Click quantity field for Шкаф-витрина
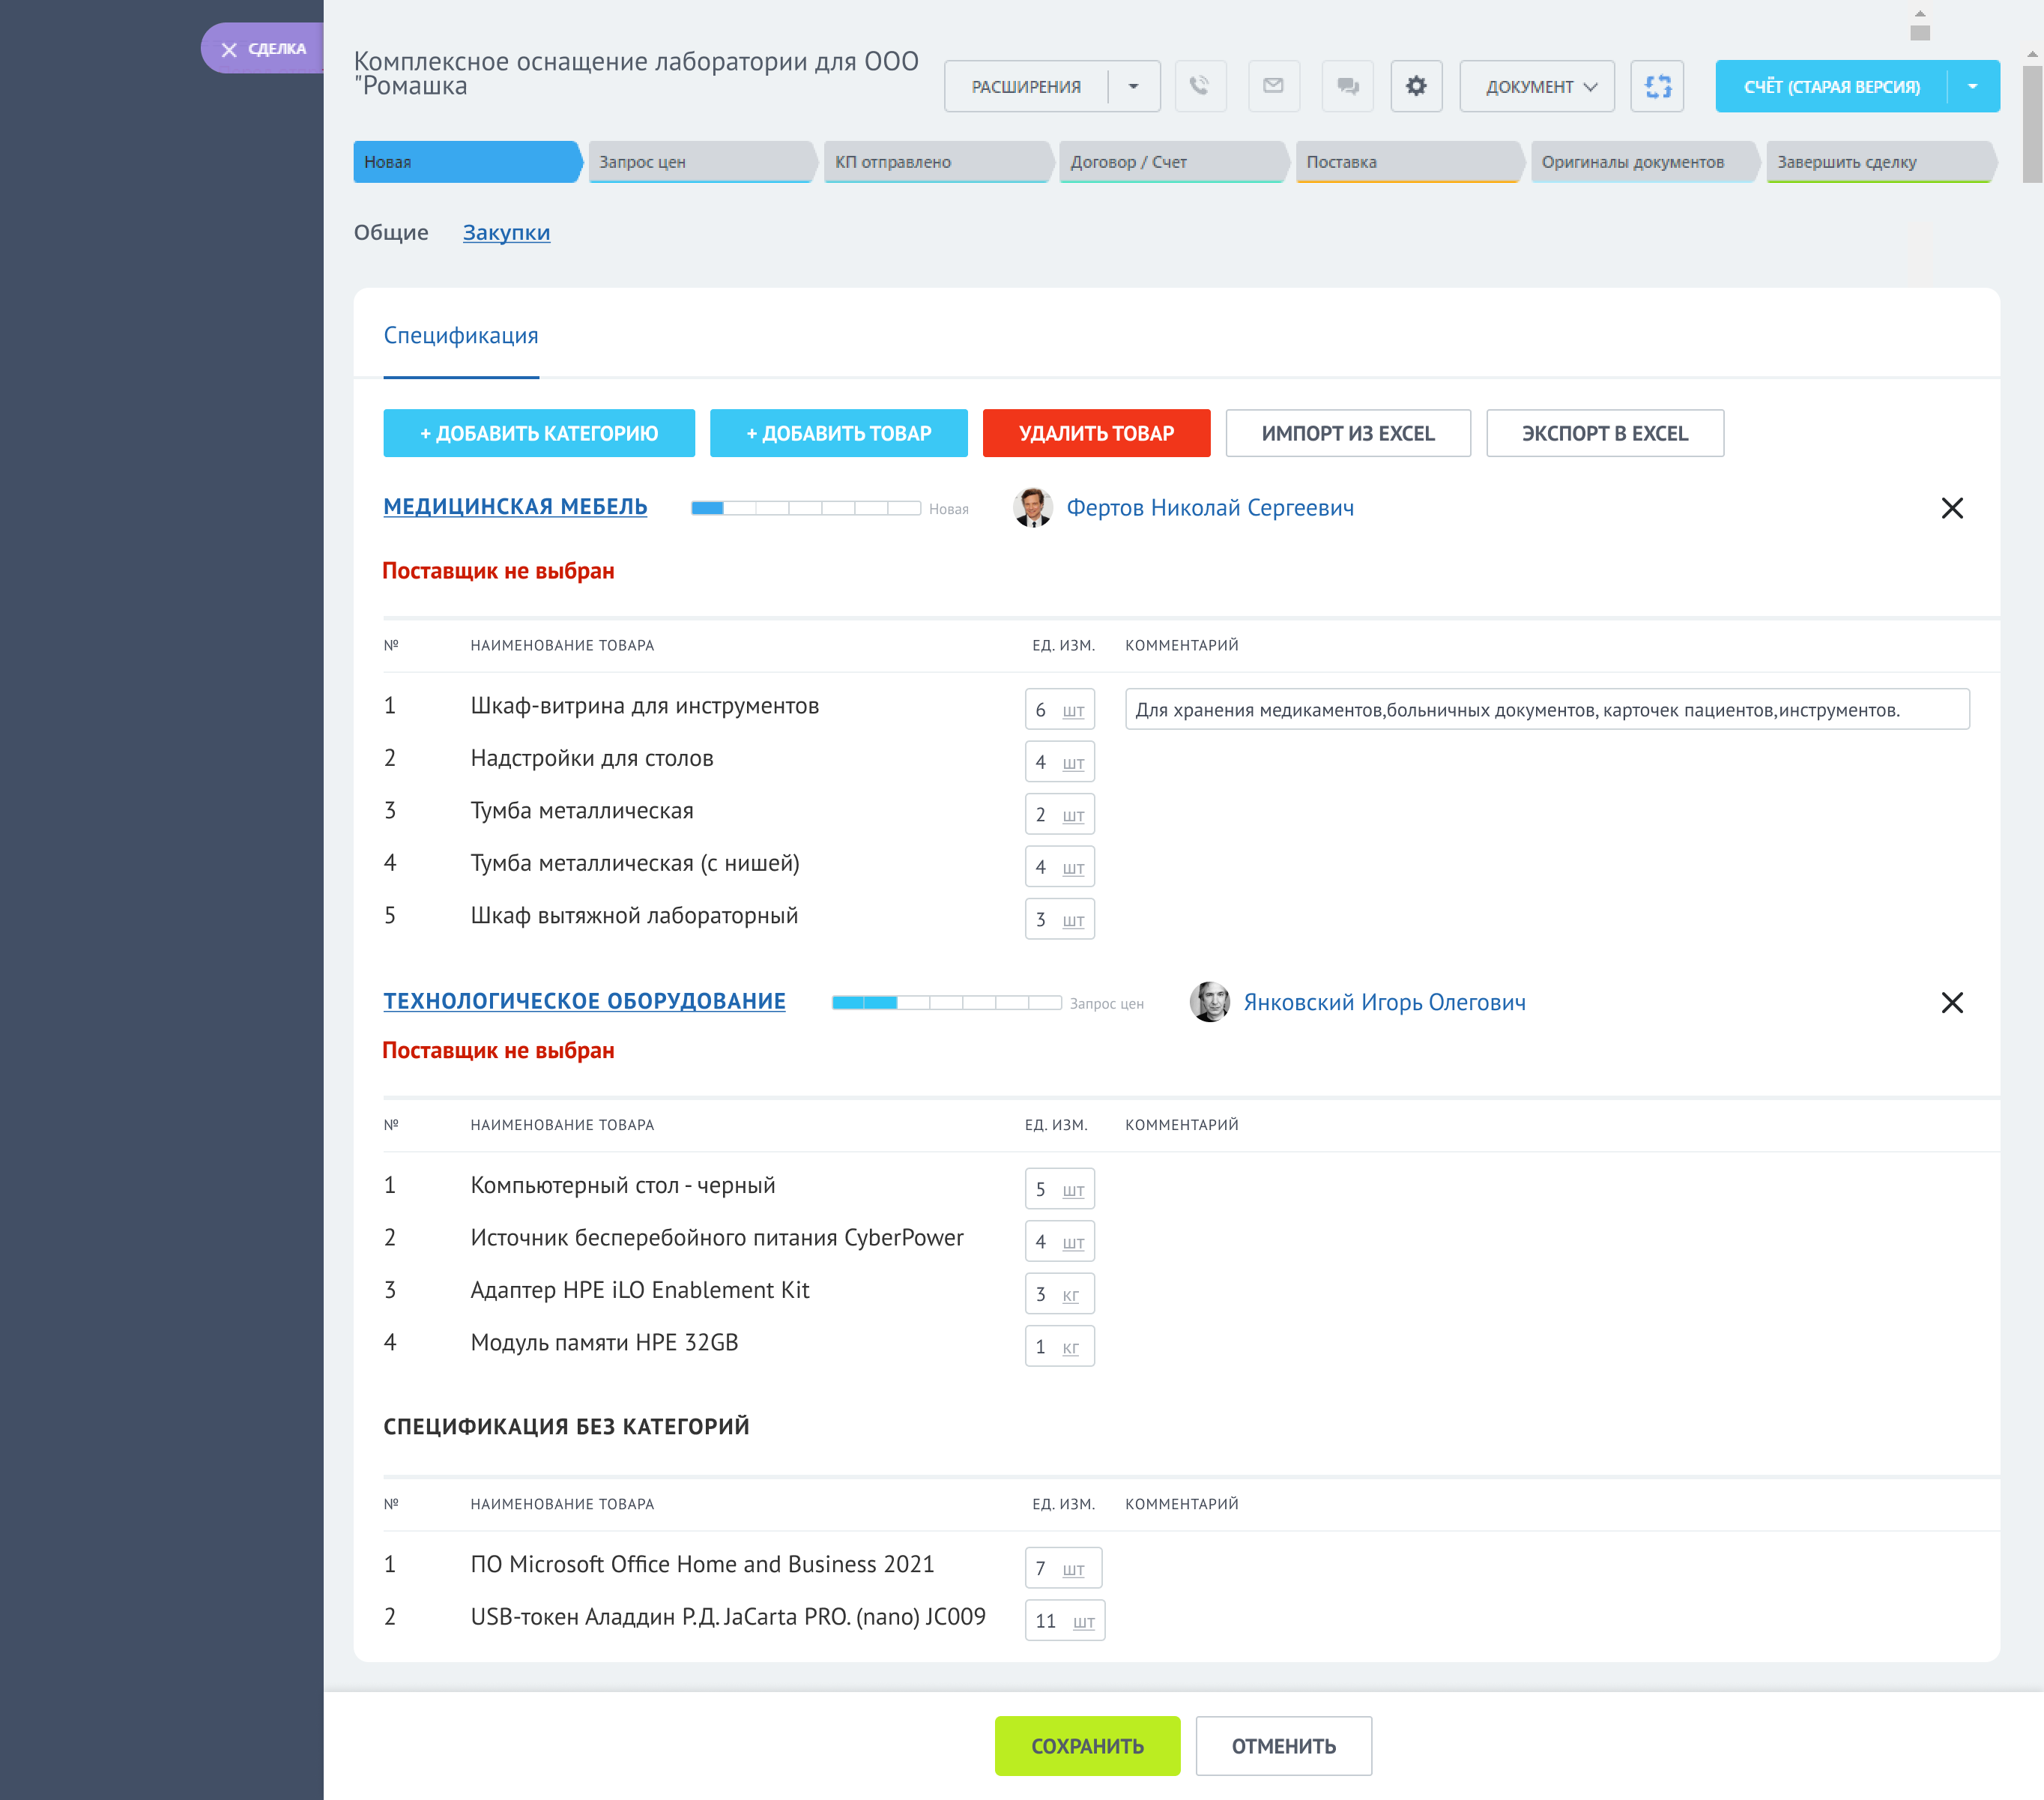Image resolution: width=2044 pixels, height=1800 pixels. click(1043, 708)
